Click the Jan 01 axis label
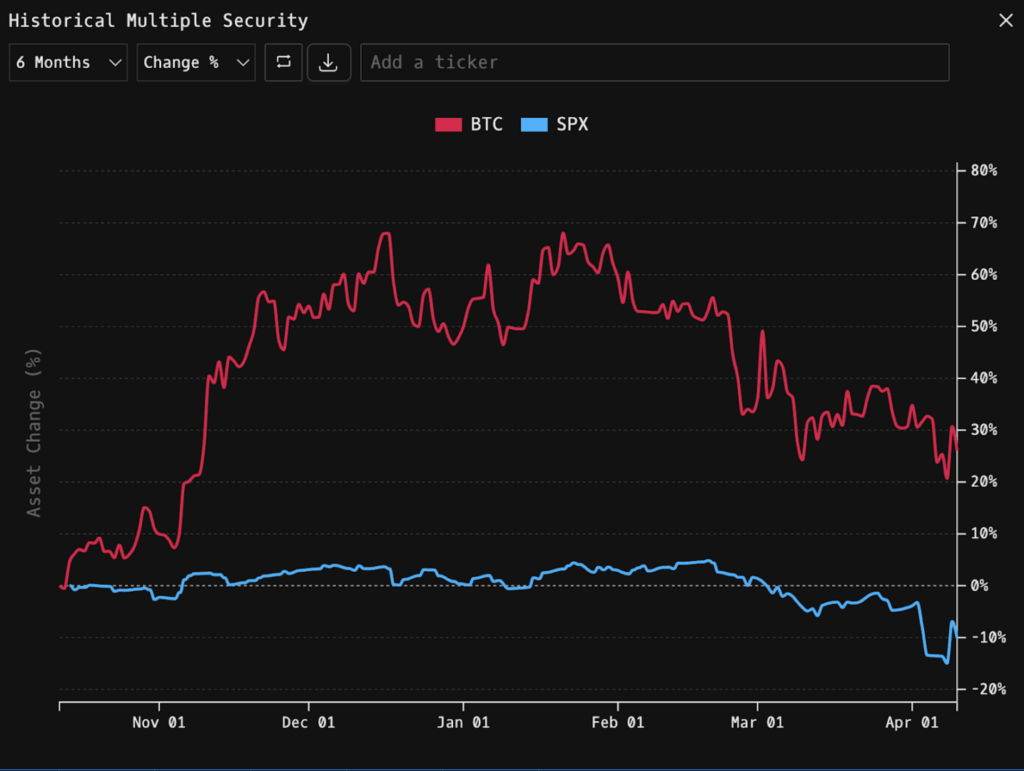Viewport: 1024px width, 771px height. pos(463,723)
